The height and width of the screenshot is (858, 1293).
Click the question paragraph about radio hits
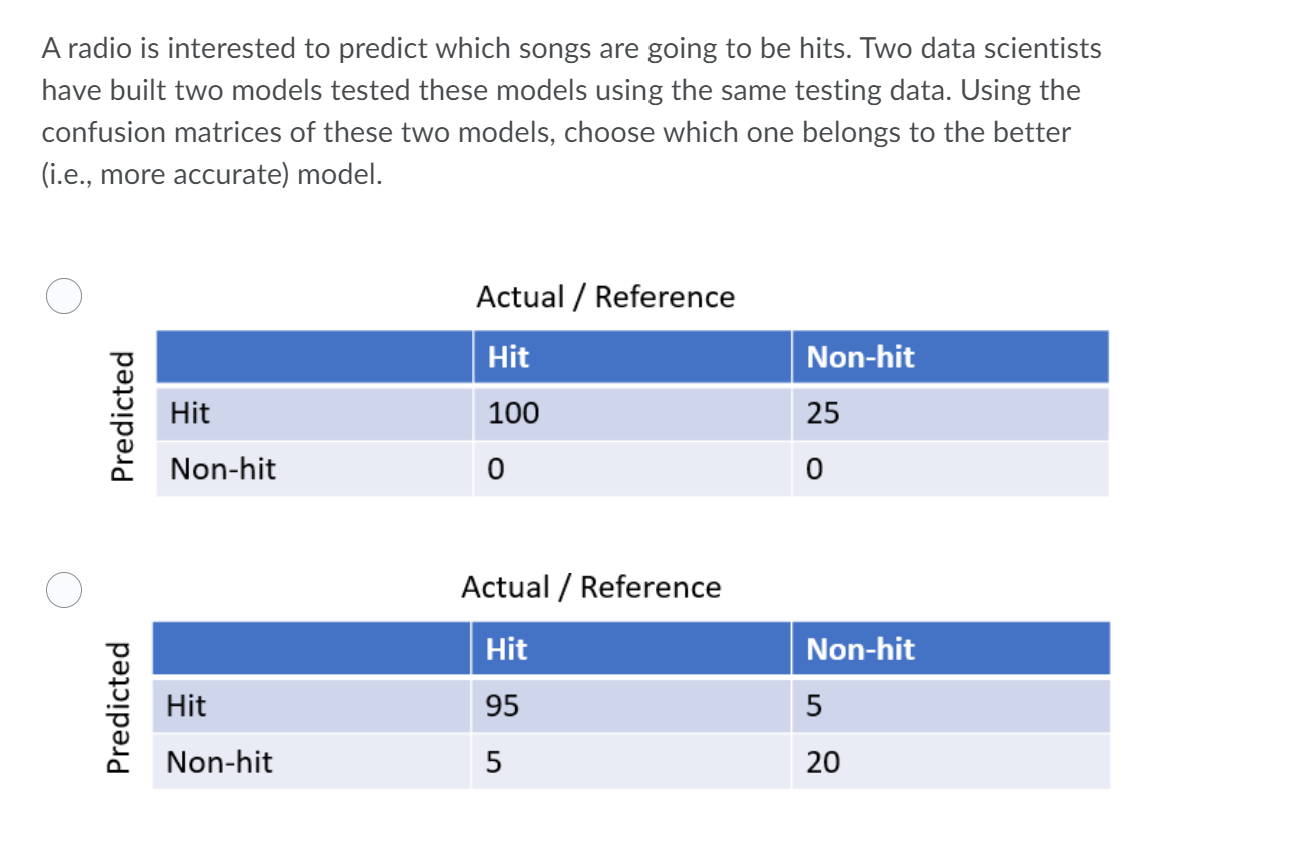(571, 111)
